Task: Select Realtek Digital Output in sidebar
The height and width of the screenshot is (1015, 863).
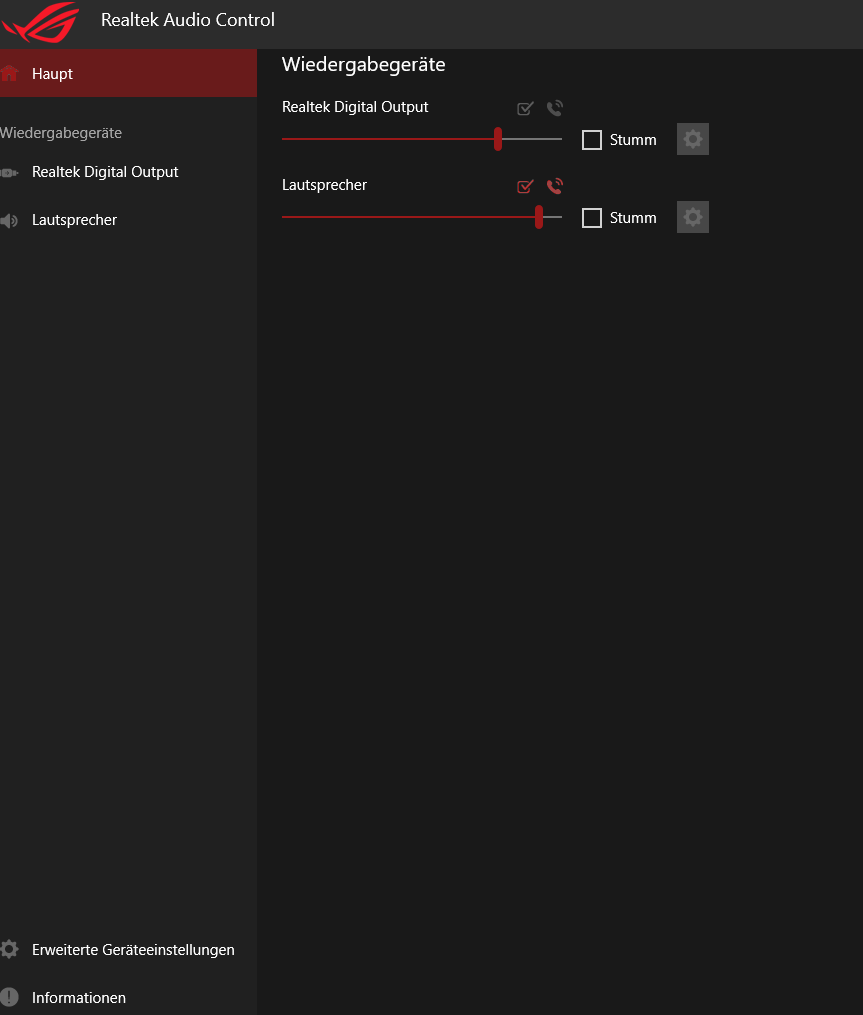Action: point(128,172)
